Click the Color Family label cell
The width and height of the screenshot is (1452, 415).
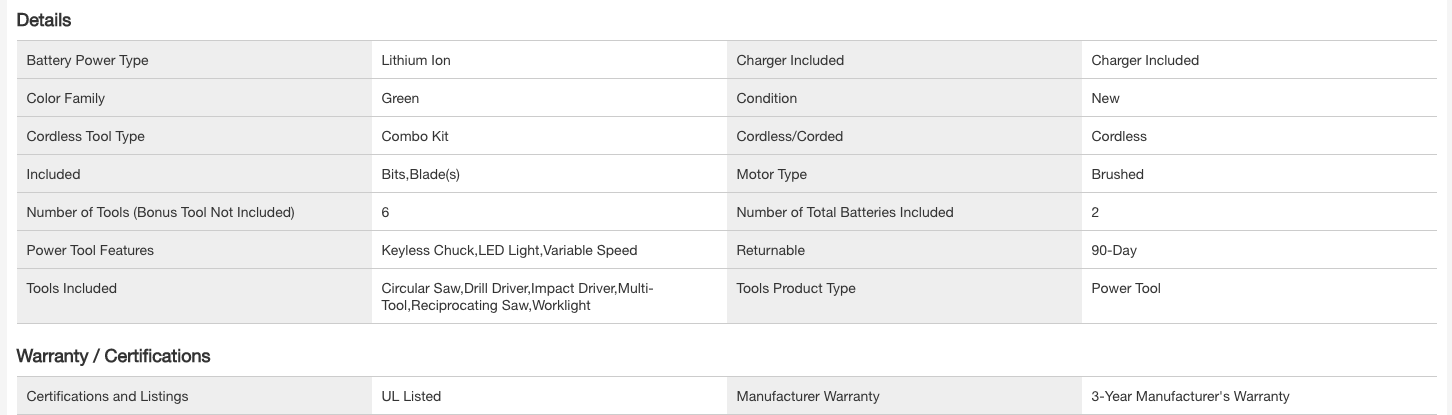65,98
